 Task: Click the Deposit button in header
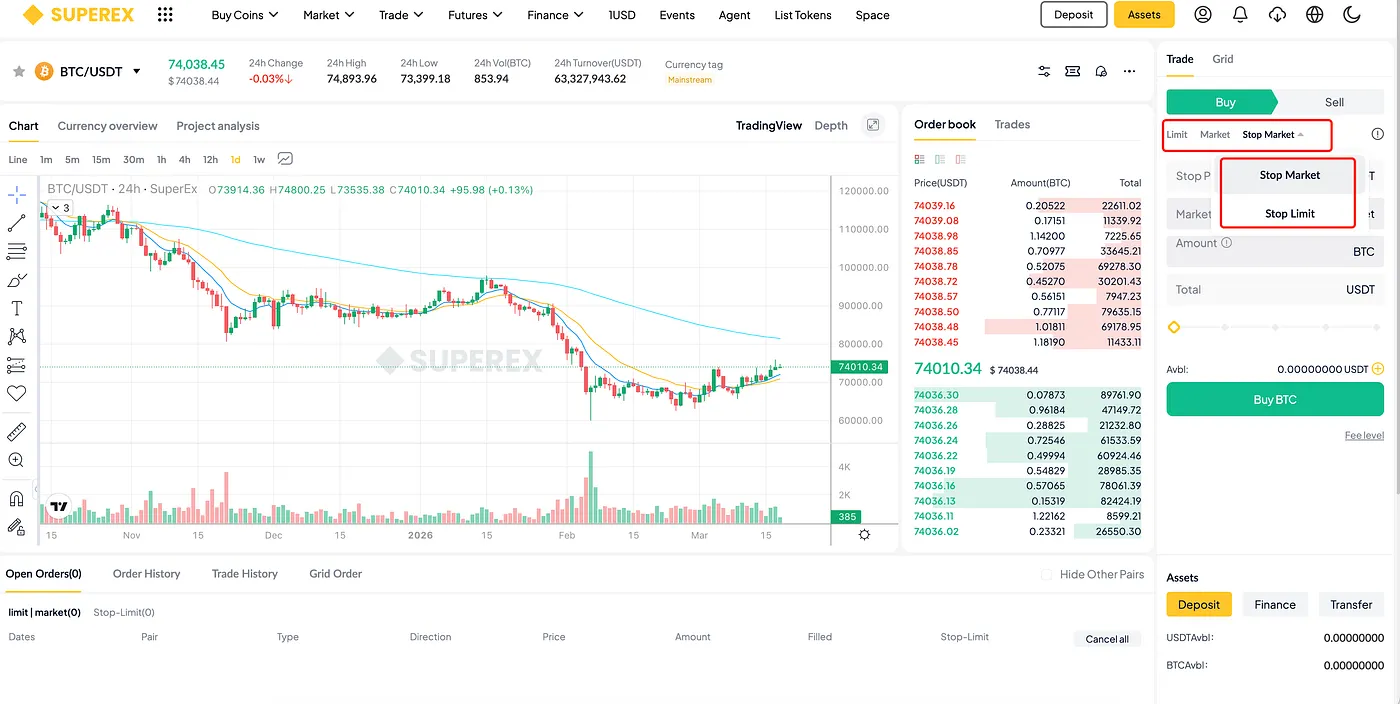[1073, 15]
